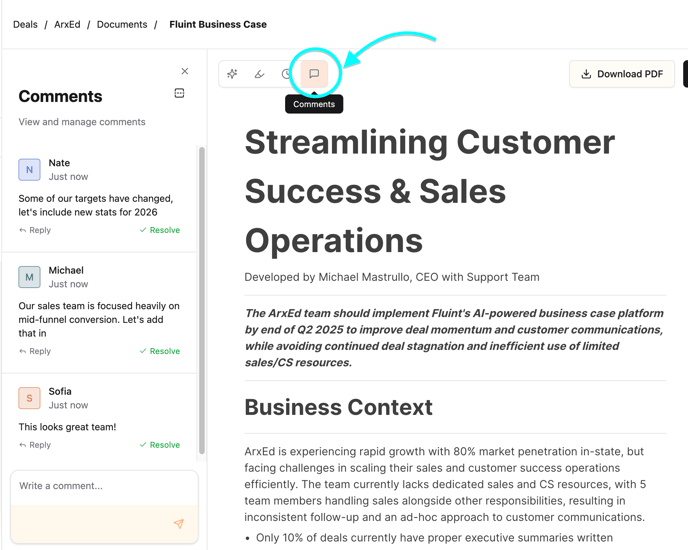Open ArxEd breadcrumb link
This screenshot has width=688, height=550.
pos(67,24)
